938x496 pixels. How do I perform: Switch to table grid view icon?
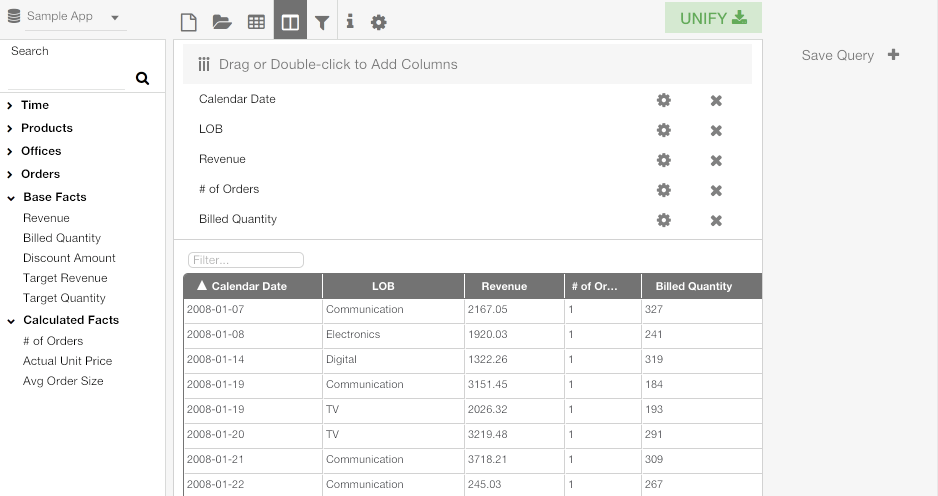point(256,22)
